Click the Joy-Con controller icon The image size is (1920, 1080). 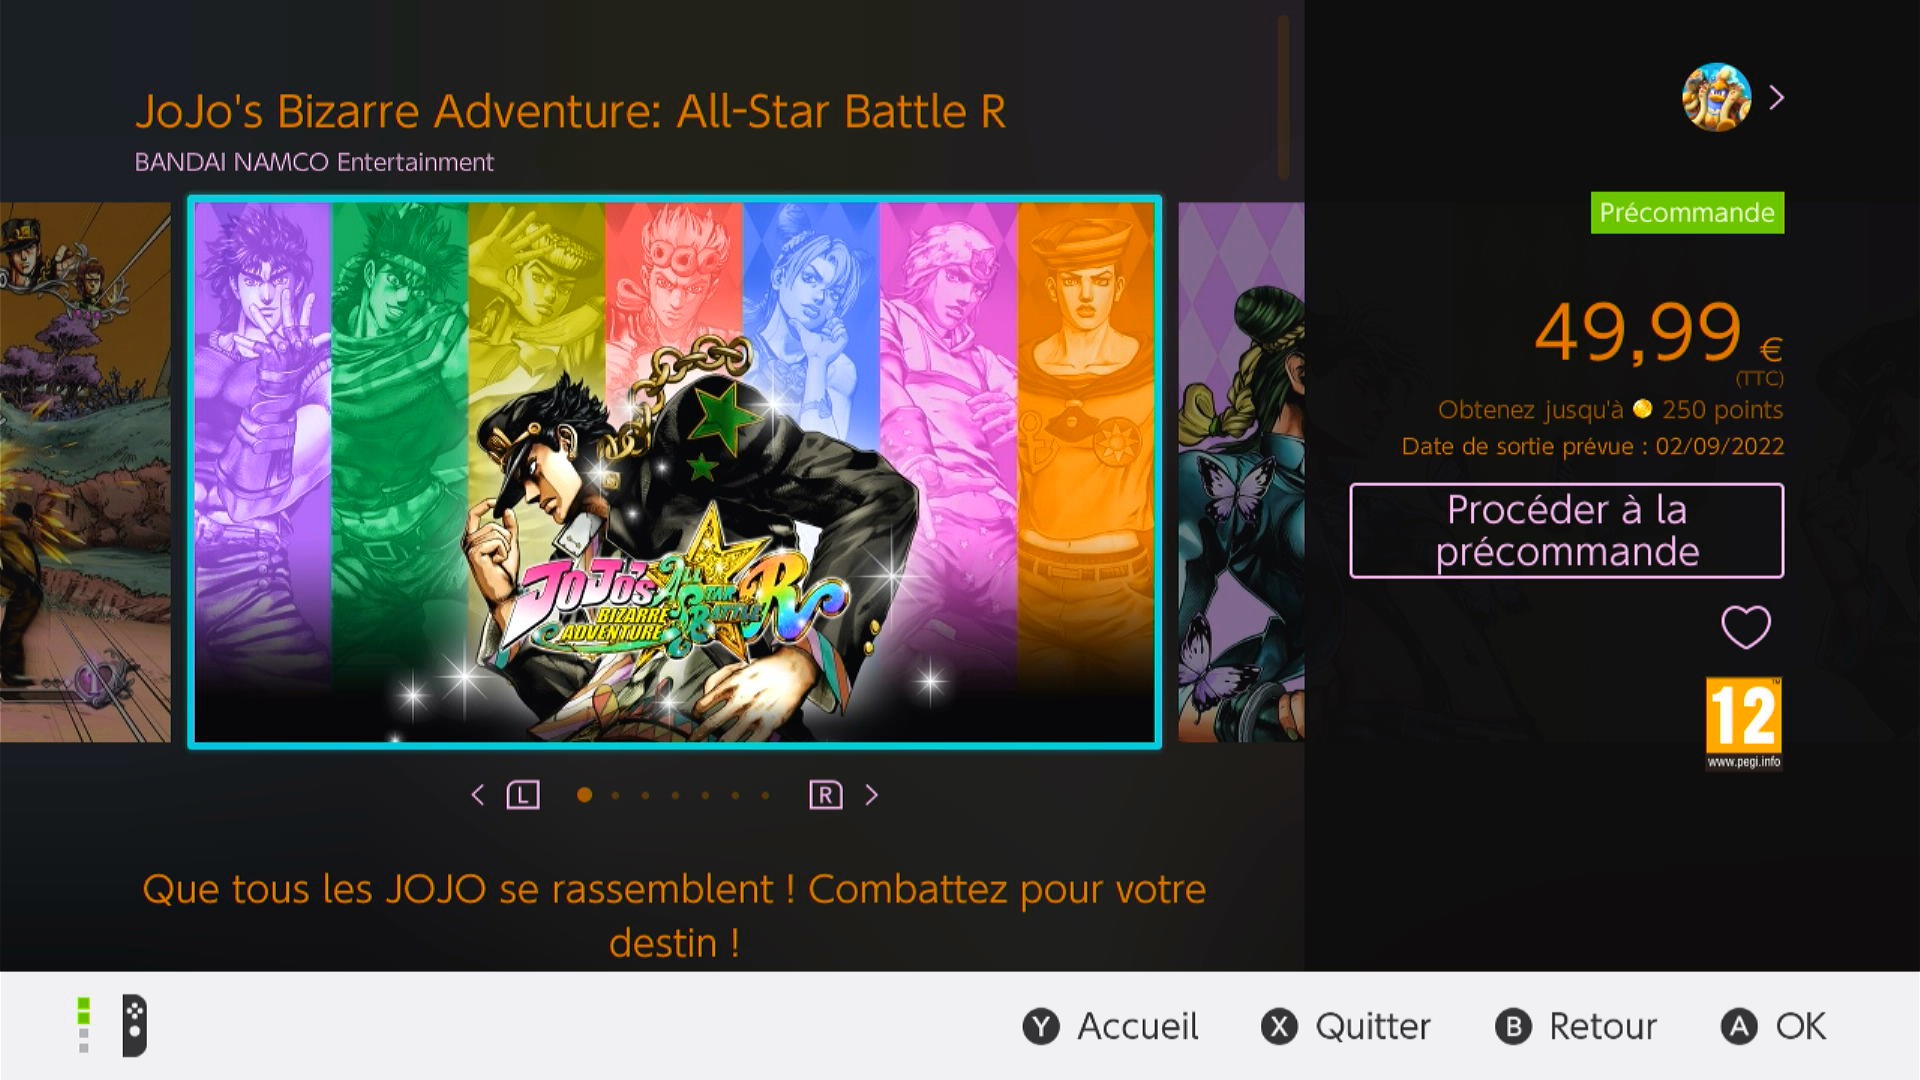(x=134, y=1026)
